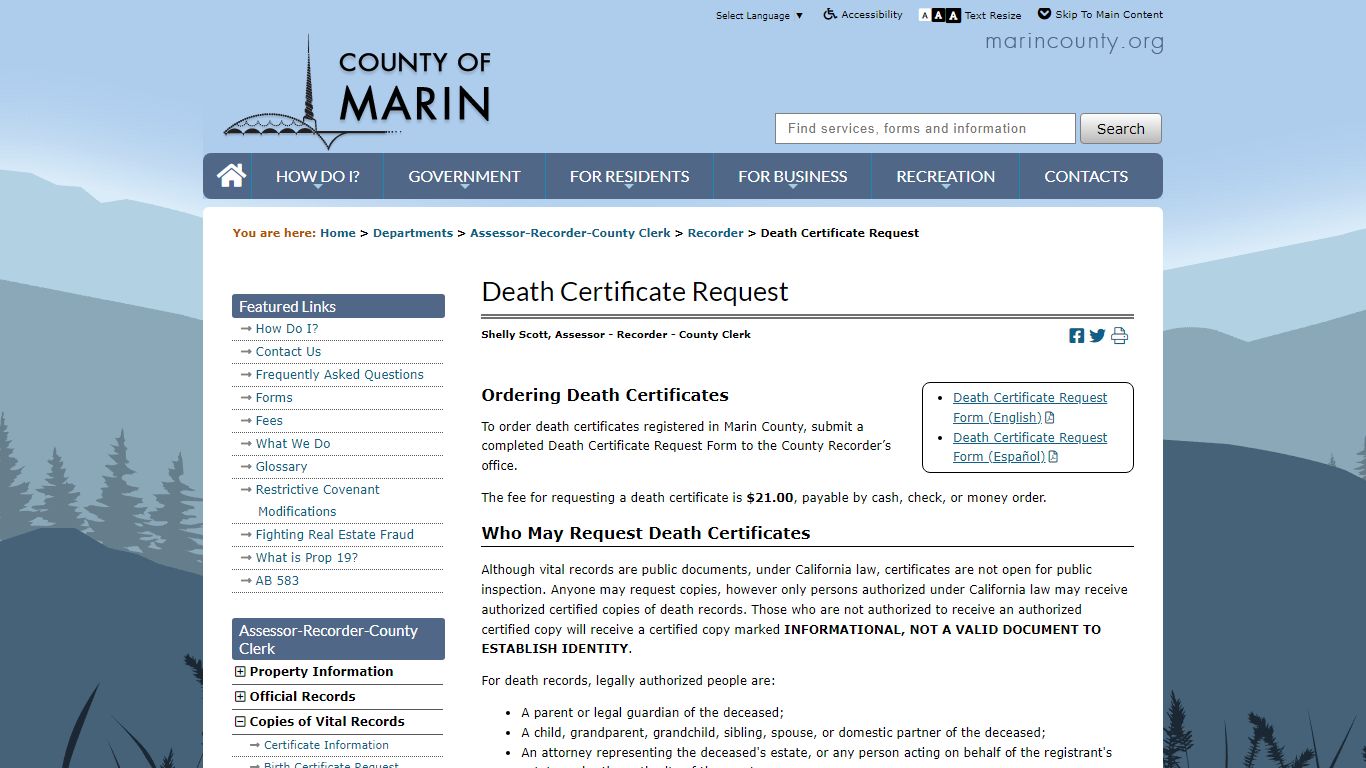
Task: Open What is Prop 19? link
Action: click(306, 558)
